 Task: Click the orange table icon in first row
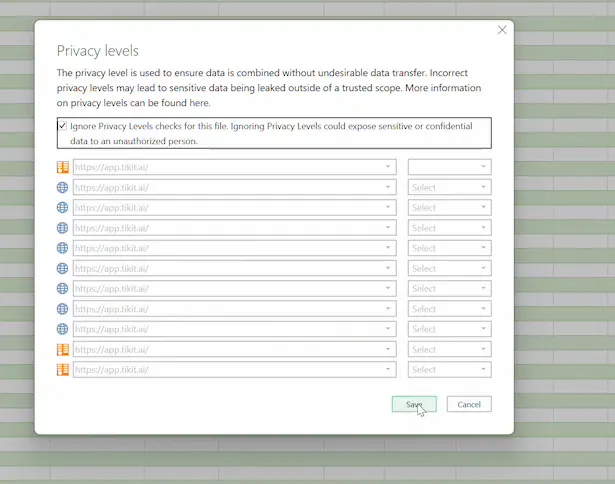click(x=63, y=167)
